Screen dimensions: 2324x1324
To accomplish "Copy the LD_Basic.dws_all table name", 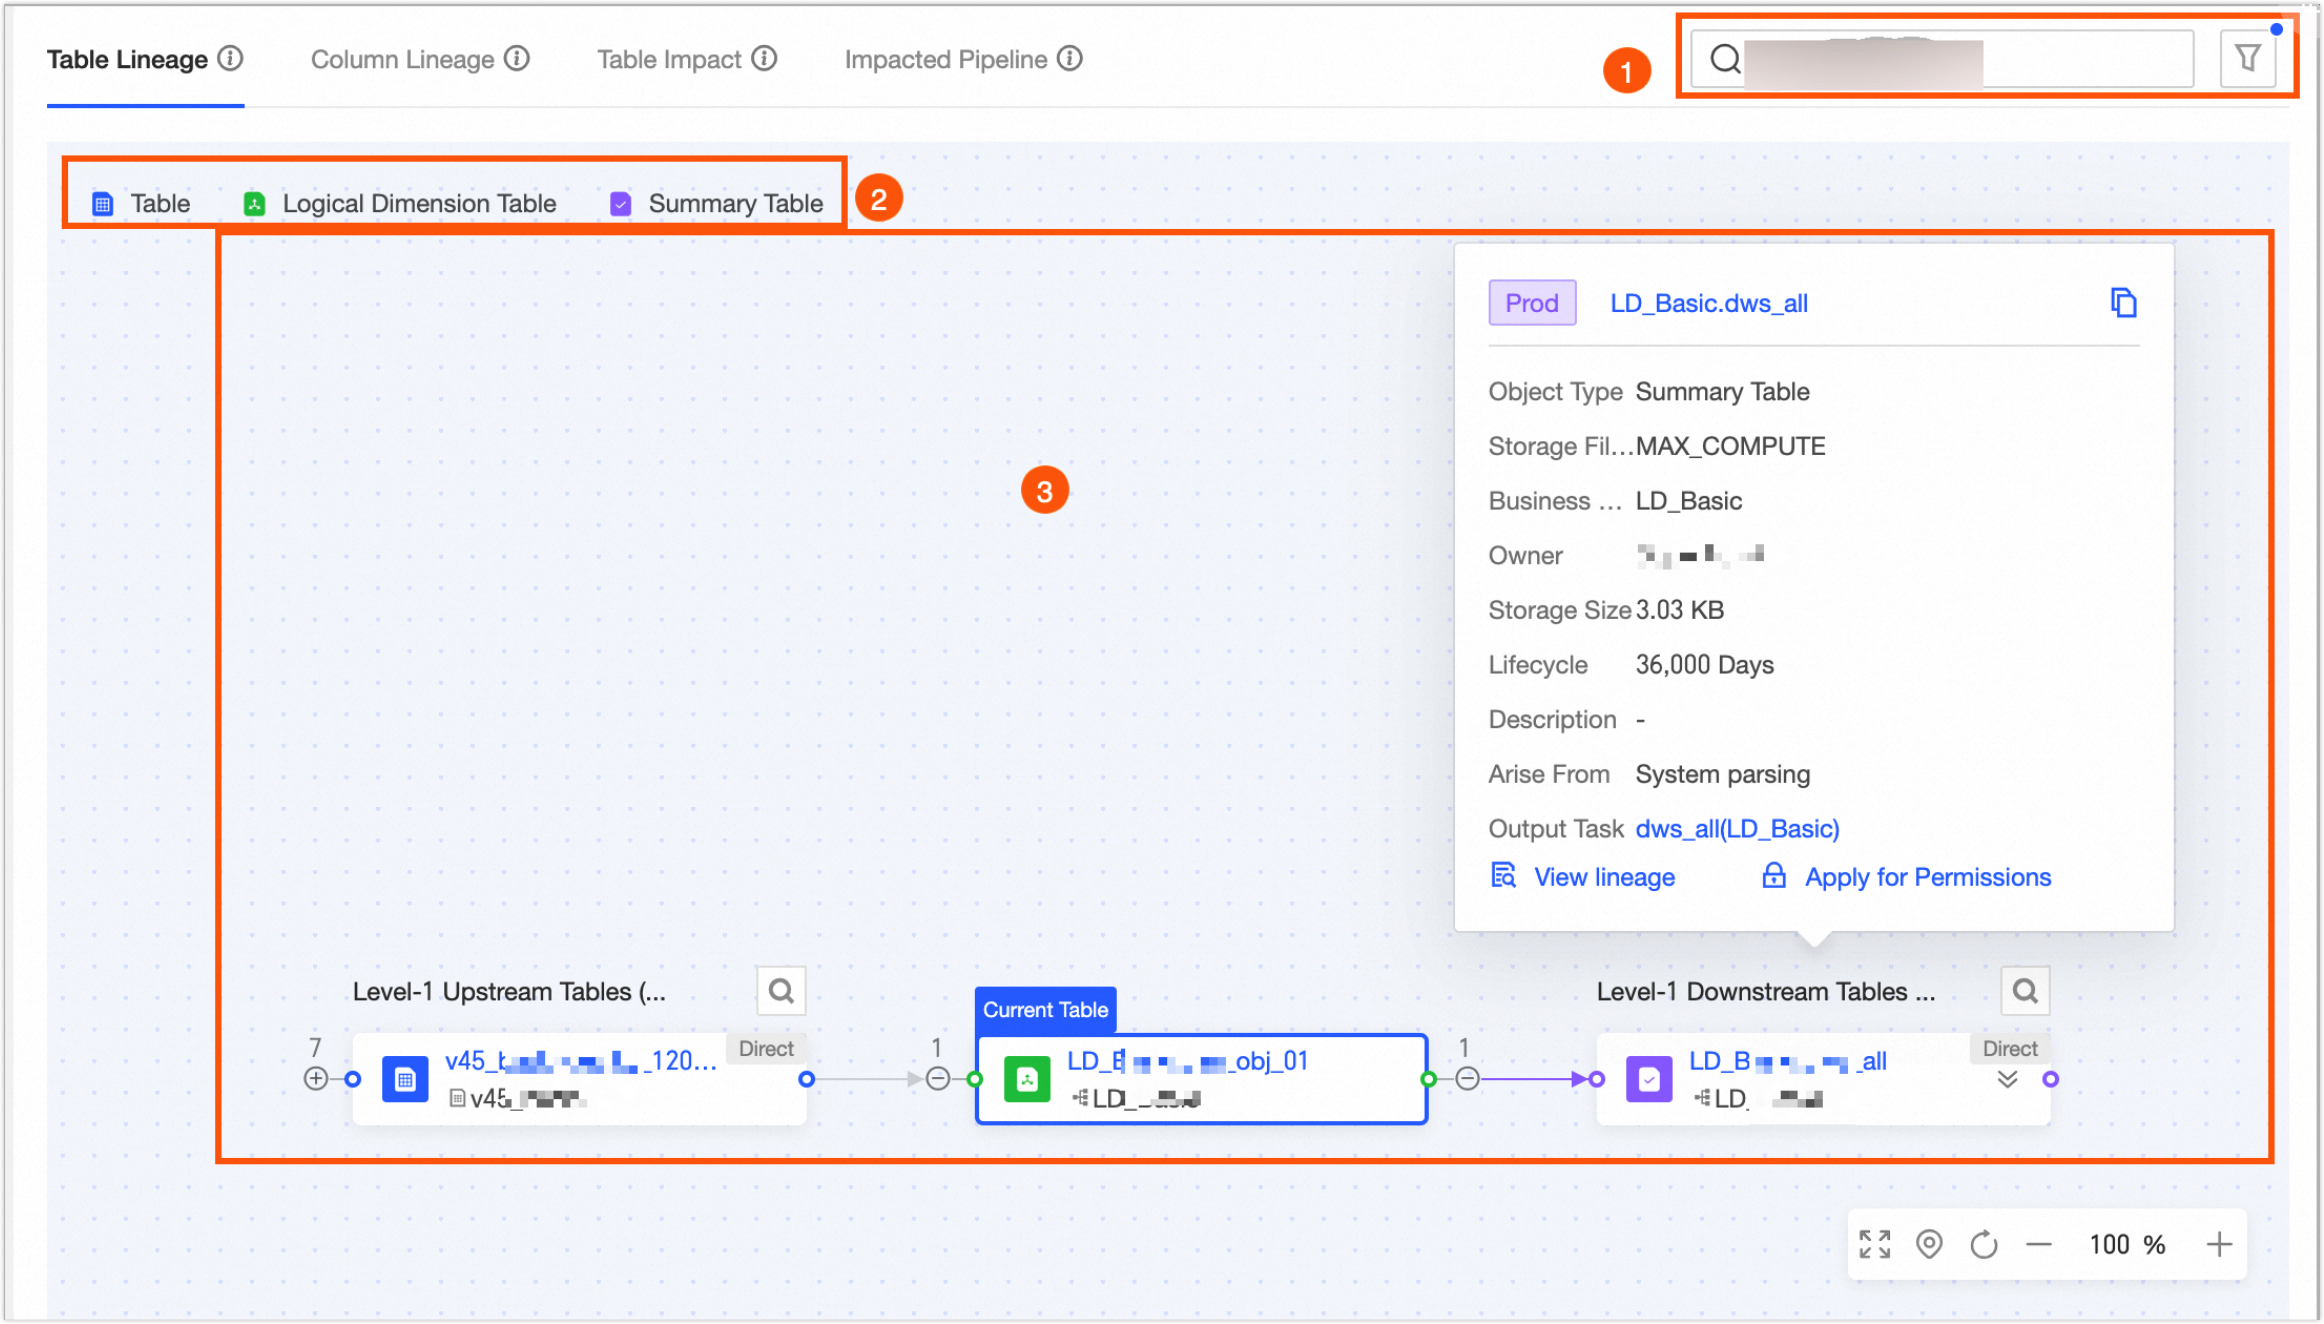I will [2123, 302].
